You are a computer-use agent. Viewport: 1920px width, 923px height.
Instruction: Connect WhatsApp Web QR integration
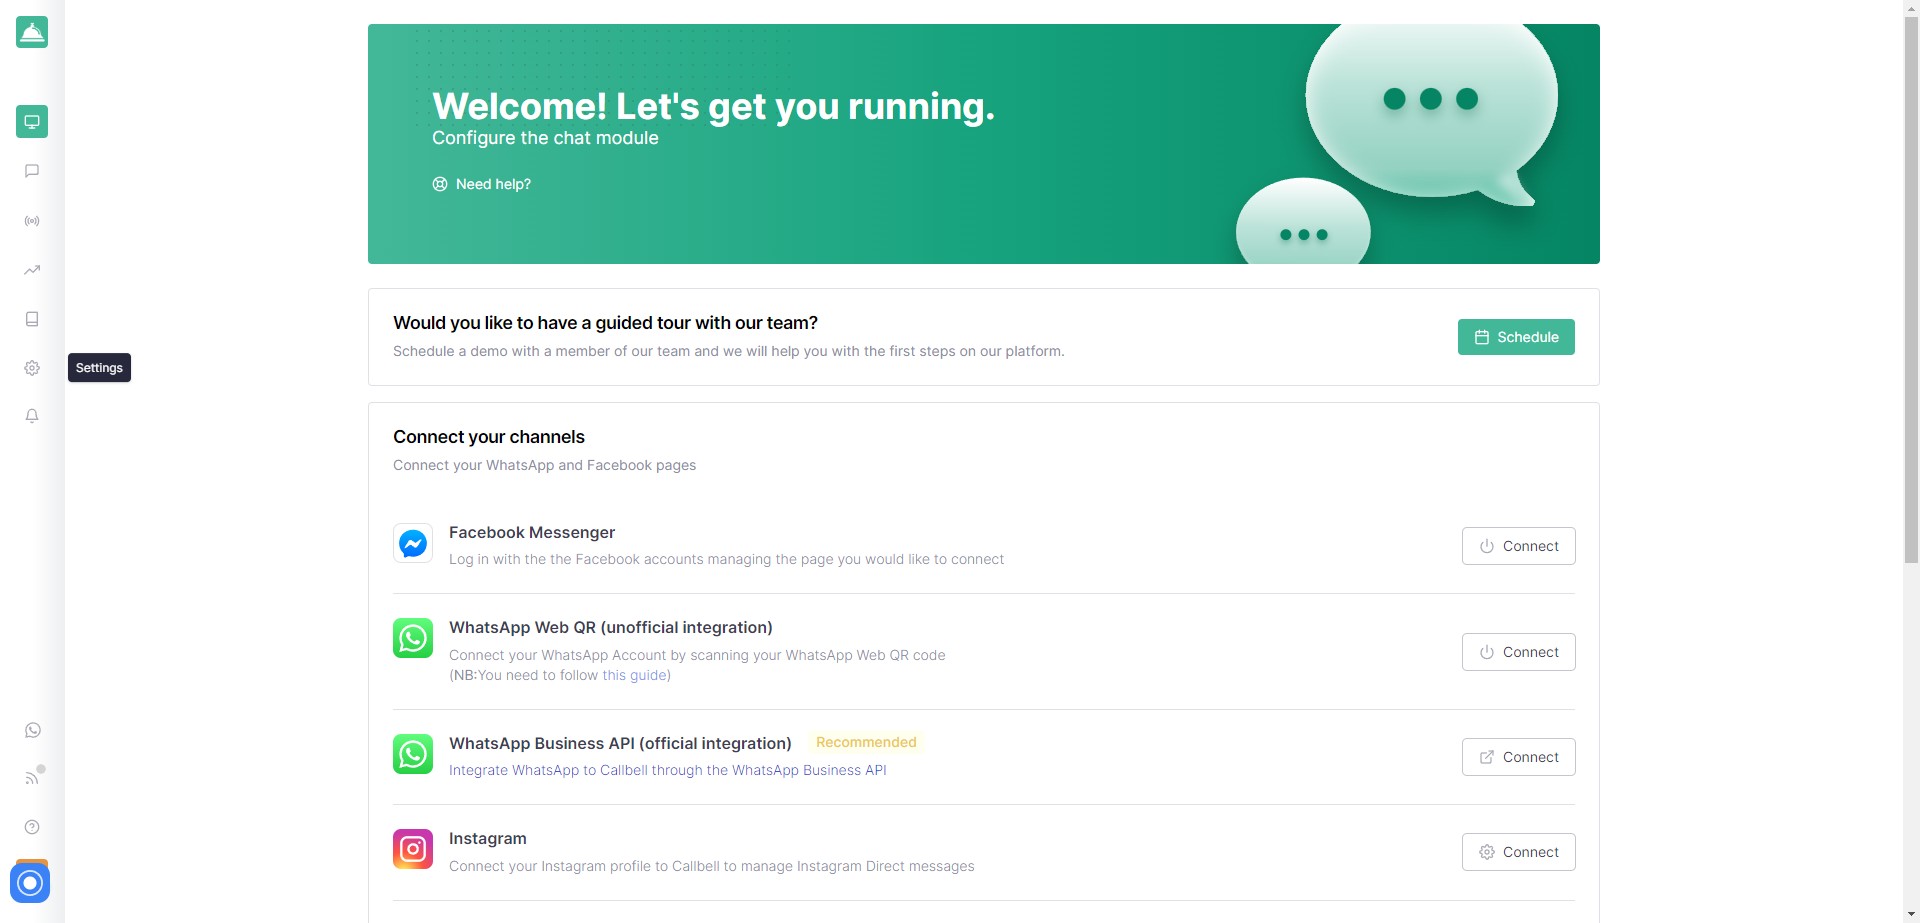click(x=1518, y=652)
